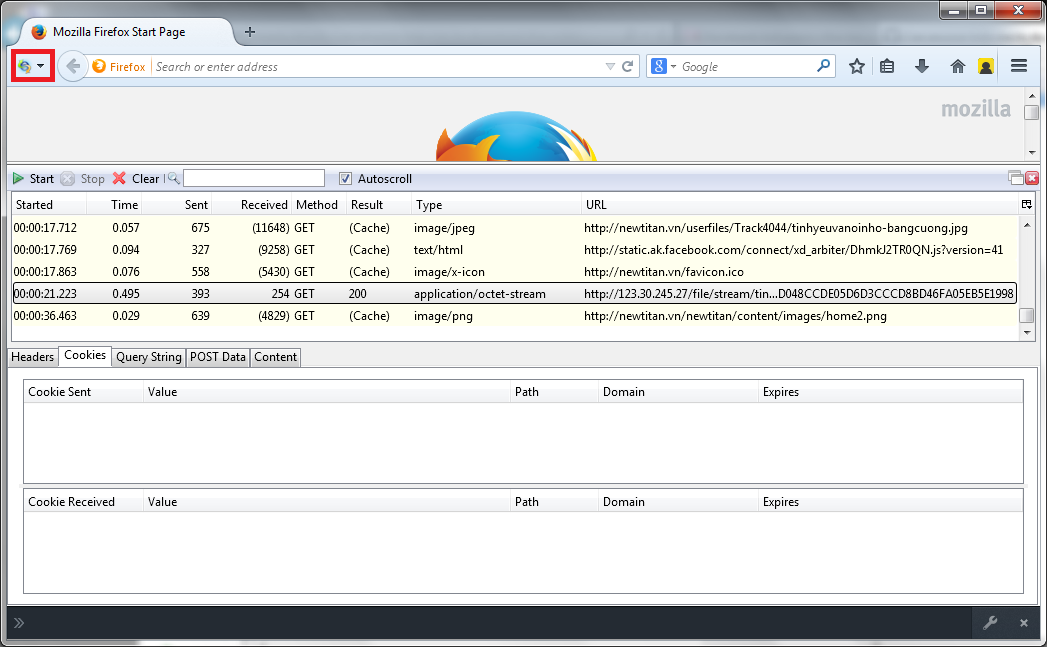
Task: Click the developer toolbar command prompt chevrons
Action: pos(19,623)
